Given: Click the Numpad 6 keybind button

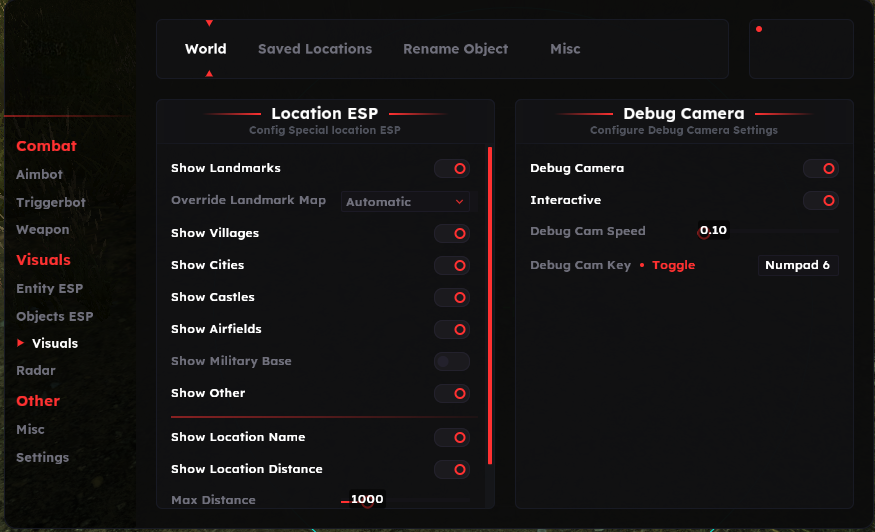Looking at the screenshot, I should coord(797,265).
